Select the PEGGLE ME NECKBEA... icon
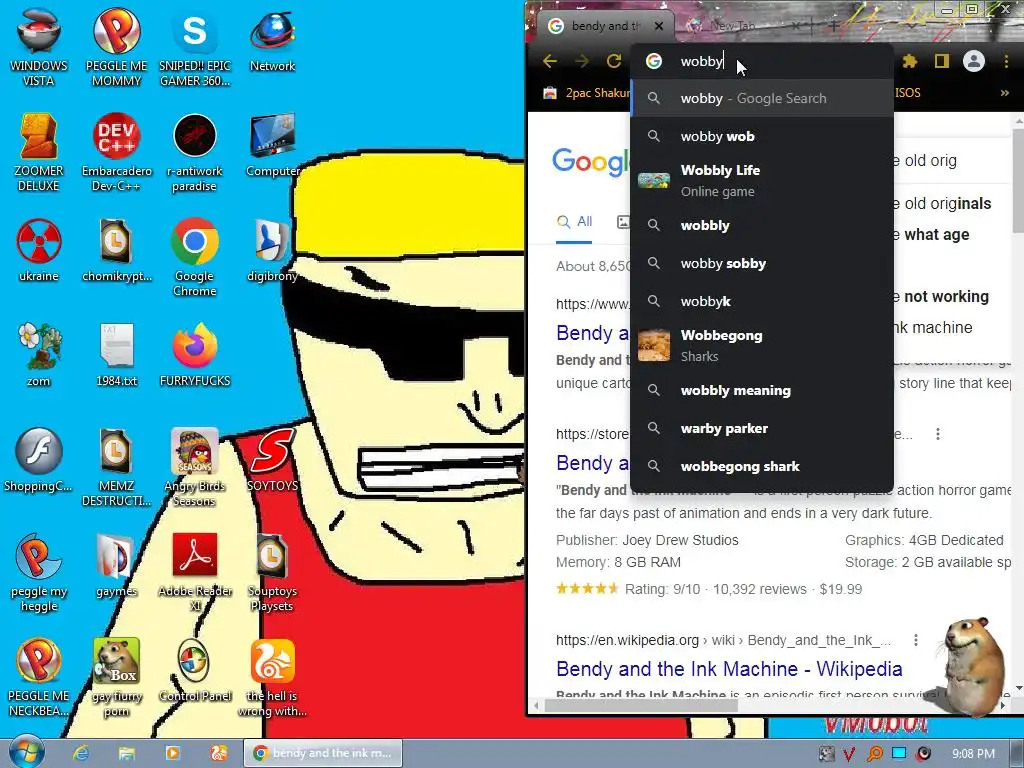Viewport: 1024px width, 768px height. [x=39, y=679]
